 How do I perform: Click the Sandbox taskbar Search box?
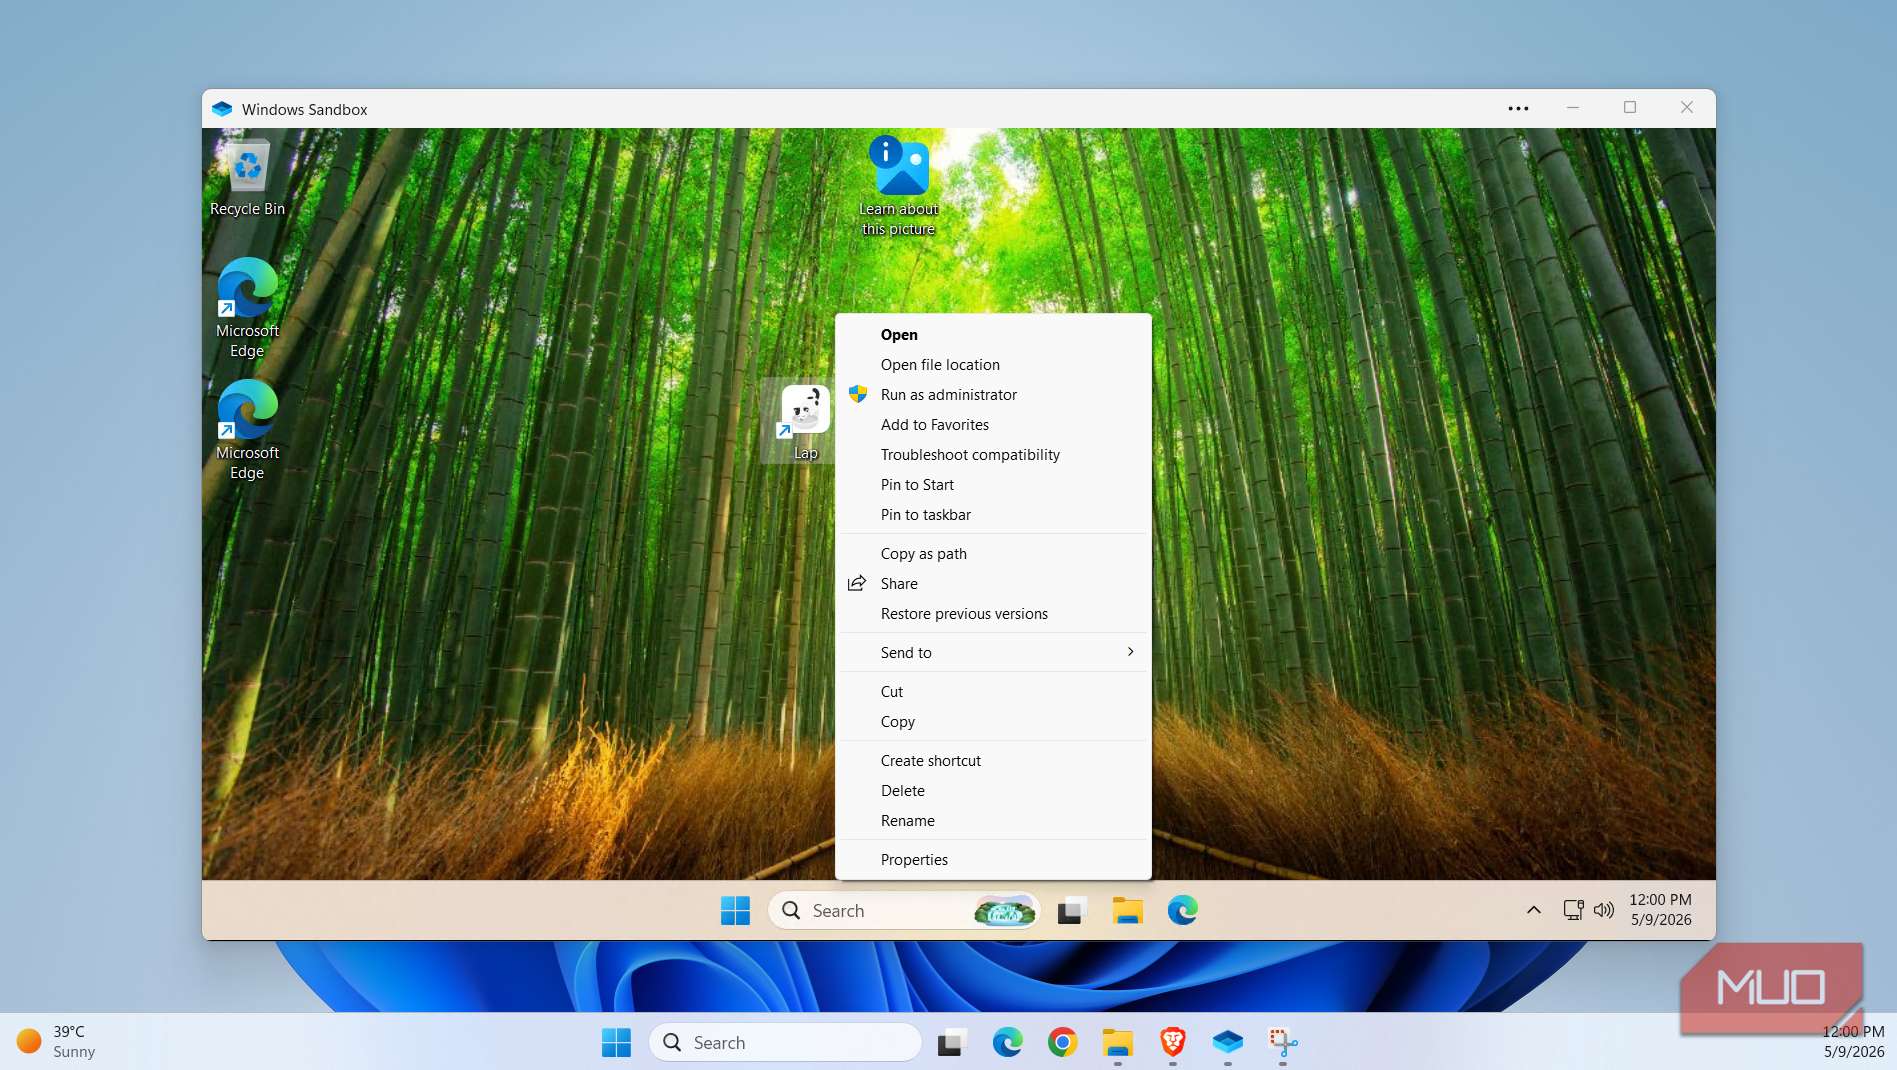(904, 910)
